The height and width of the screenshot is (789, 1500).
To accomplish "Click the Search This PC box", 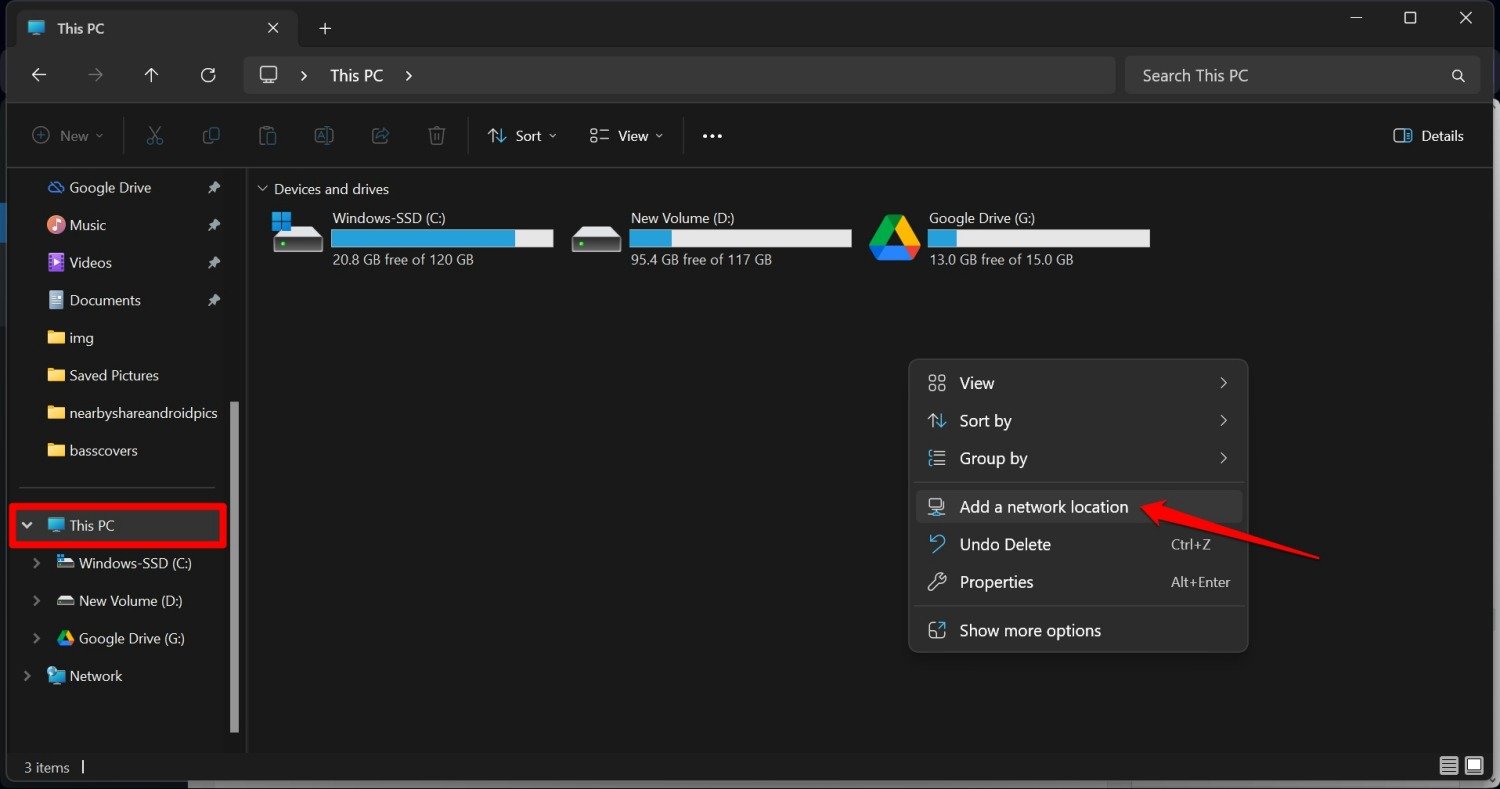I will click(x=1290, y=75).
